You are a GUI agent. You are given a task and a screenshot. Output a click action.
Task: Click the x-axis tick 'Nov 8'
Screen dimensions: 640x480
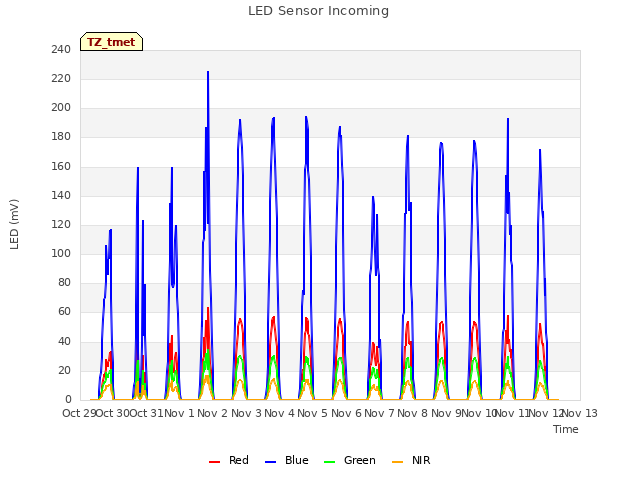(x=412, y=413)
